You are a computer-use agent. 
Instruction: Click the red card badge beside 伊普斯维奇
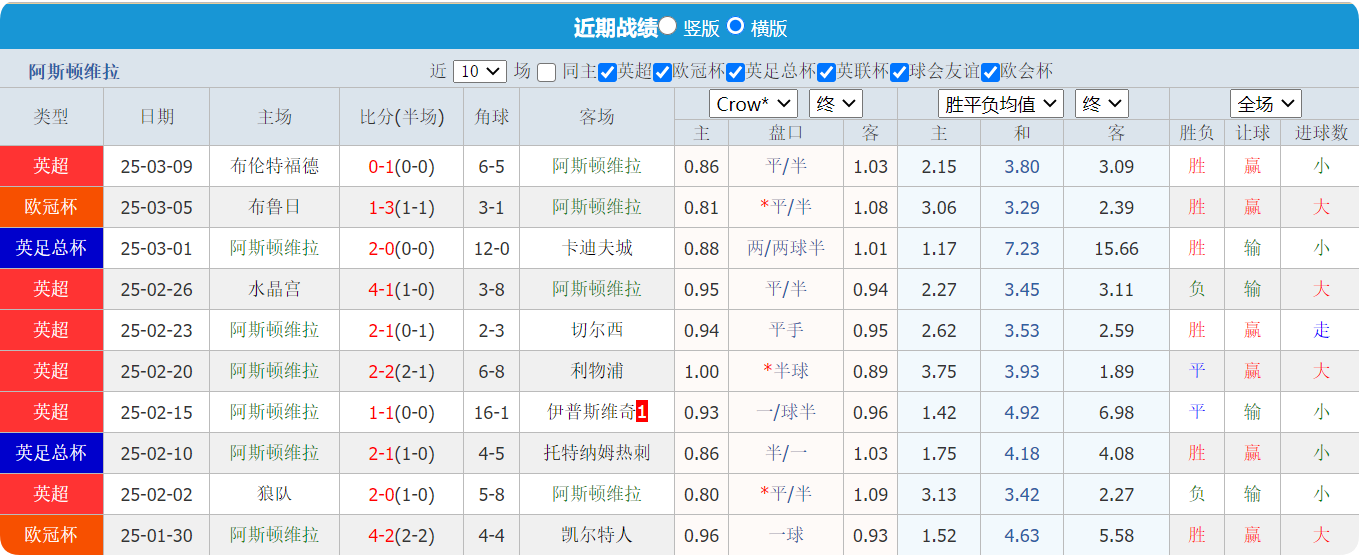pyautogui.click(x=642, y=412)
